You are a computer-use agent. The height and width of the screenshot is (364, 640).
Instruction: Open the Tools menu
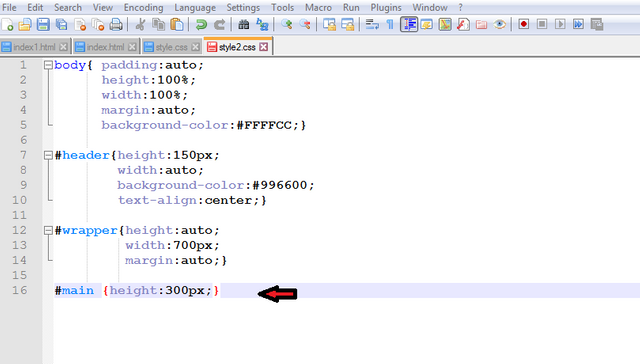coord(282,7)
